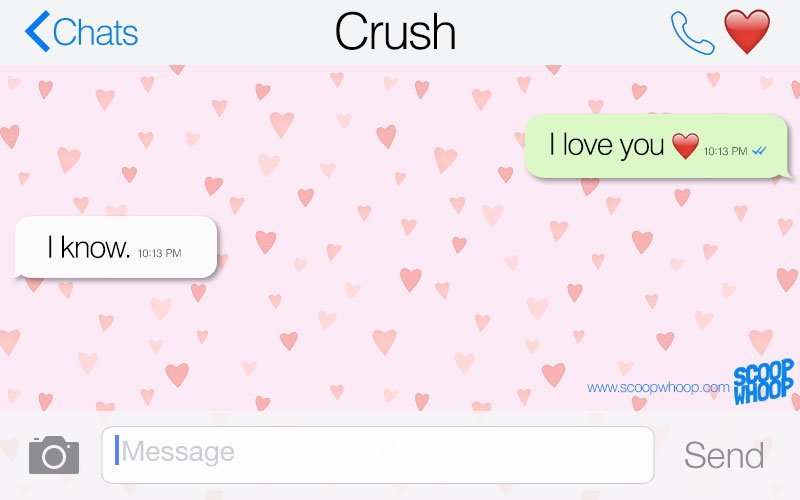This screenshot has width=800, height=500.
Task: Tap the blinking text cursor in field
Action: pos(117,451)
